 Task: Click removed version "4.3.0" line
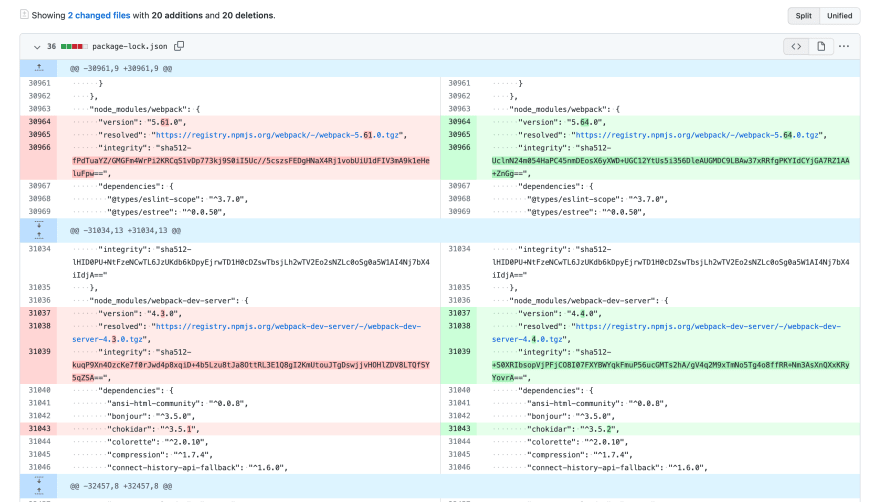coord(248,313)
